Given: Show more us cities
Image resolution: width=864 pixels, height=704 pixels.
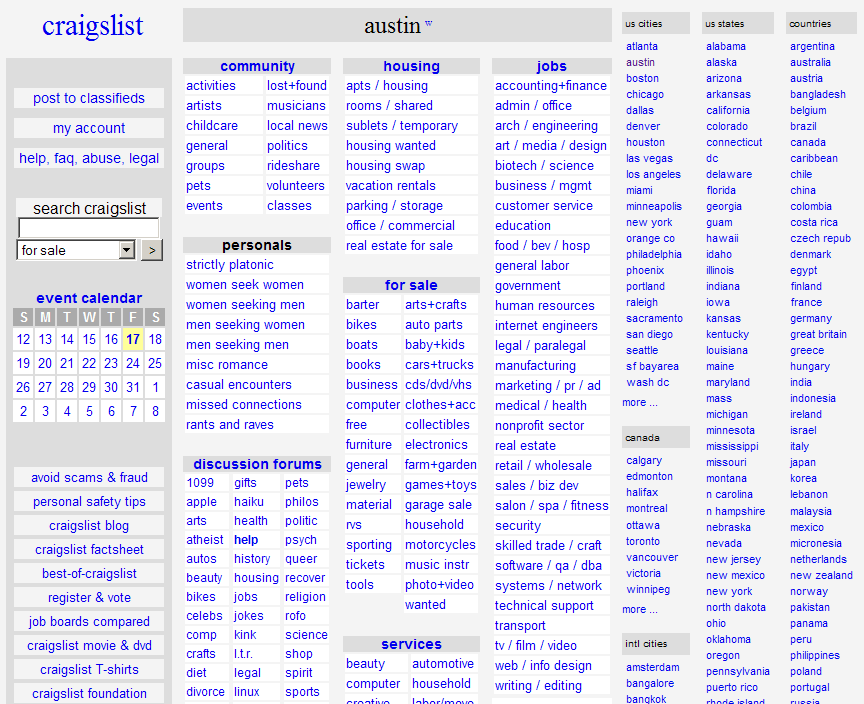Looking at the screenshot, I should pos(639,403).
